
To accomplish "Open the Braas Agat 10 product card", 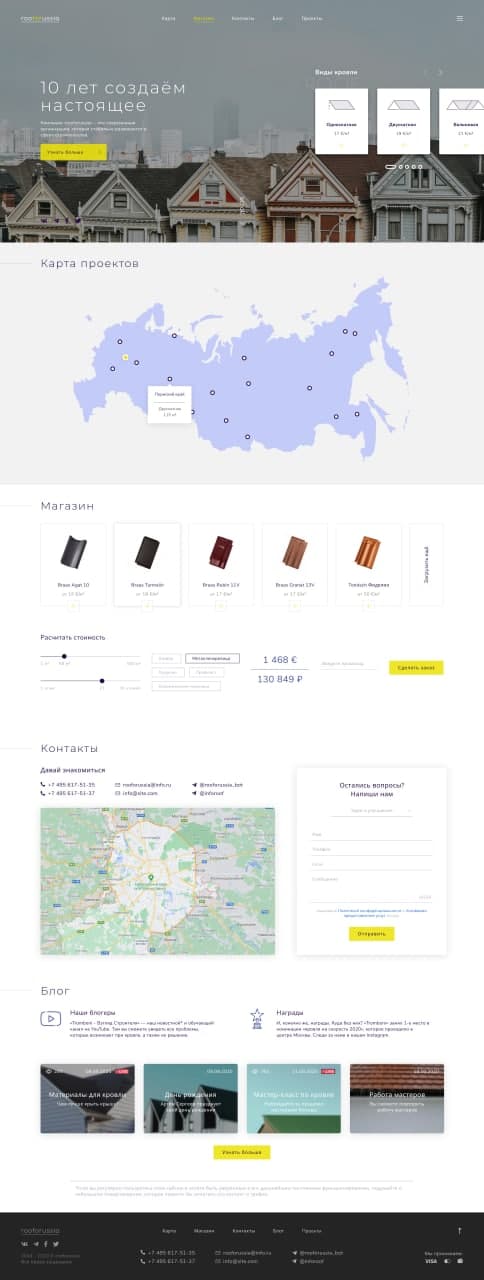I will (72, 565).
